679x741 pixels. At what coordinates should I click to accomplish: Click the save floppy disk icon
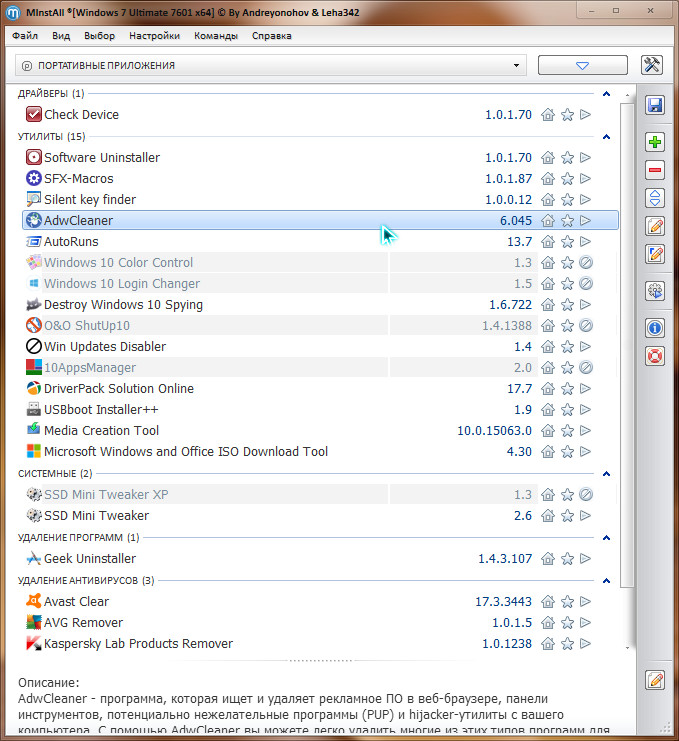click(655, 105)
